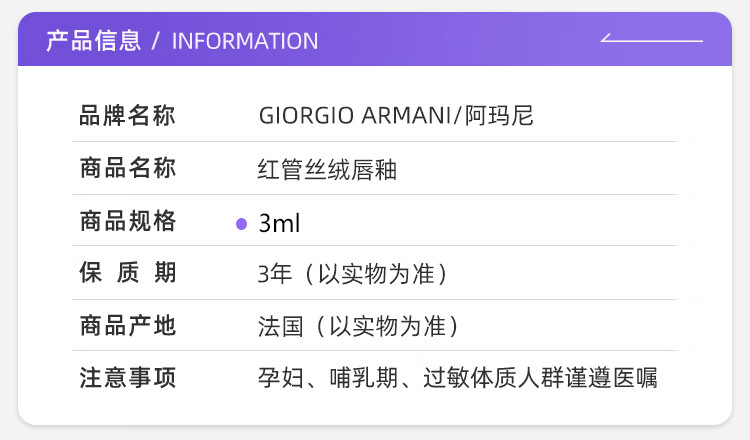Click the 3ml specification value
This screenshot has width=750, height=440.
(279, 223)
